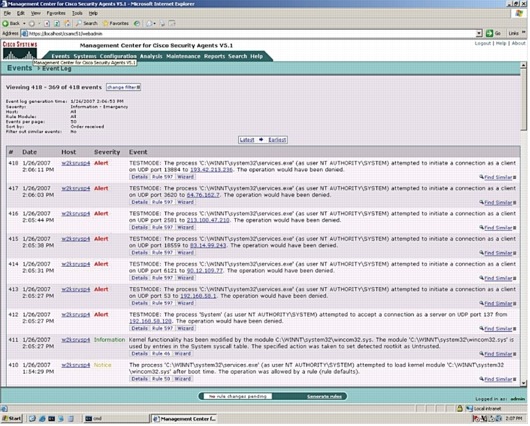Open the File menu
This screenshot has height=426, width=530.
(x=7, y=13)
